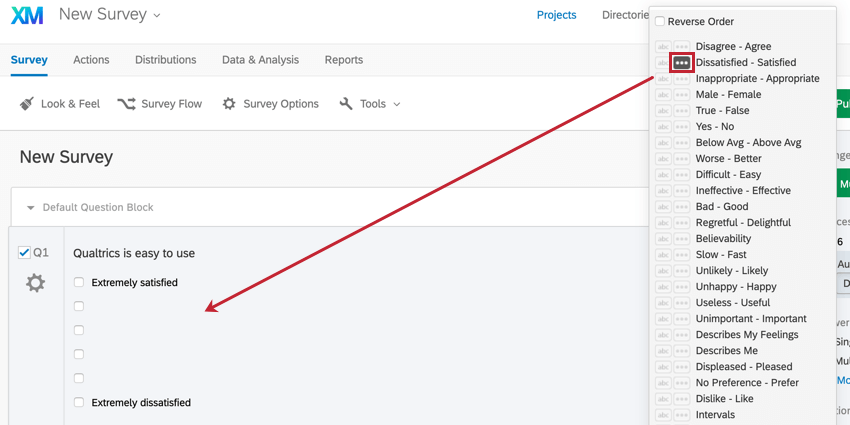Image resolution: width=850 pixels, height=425 pixels.
Task: Click dots icon beside Disagree - Agree
Action: tap(681, 47)
